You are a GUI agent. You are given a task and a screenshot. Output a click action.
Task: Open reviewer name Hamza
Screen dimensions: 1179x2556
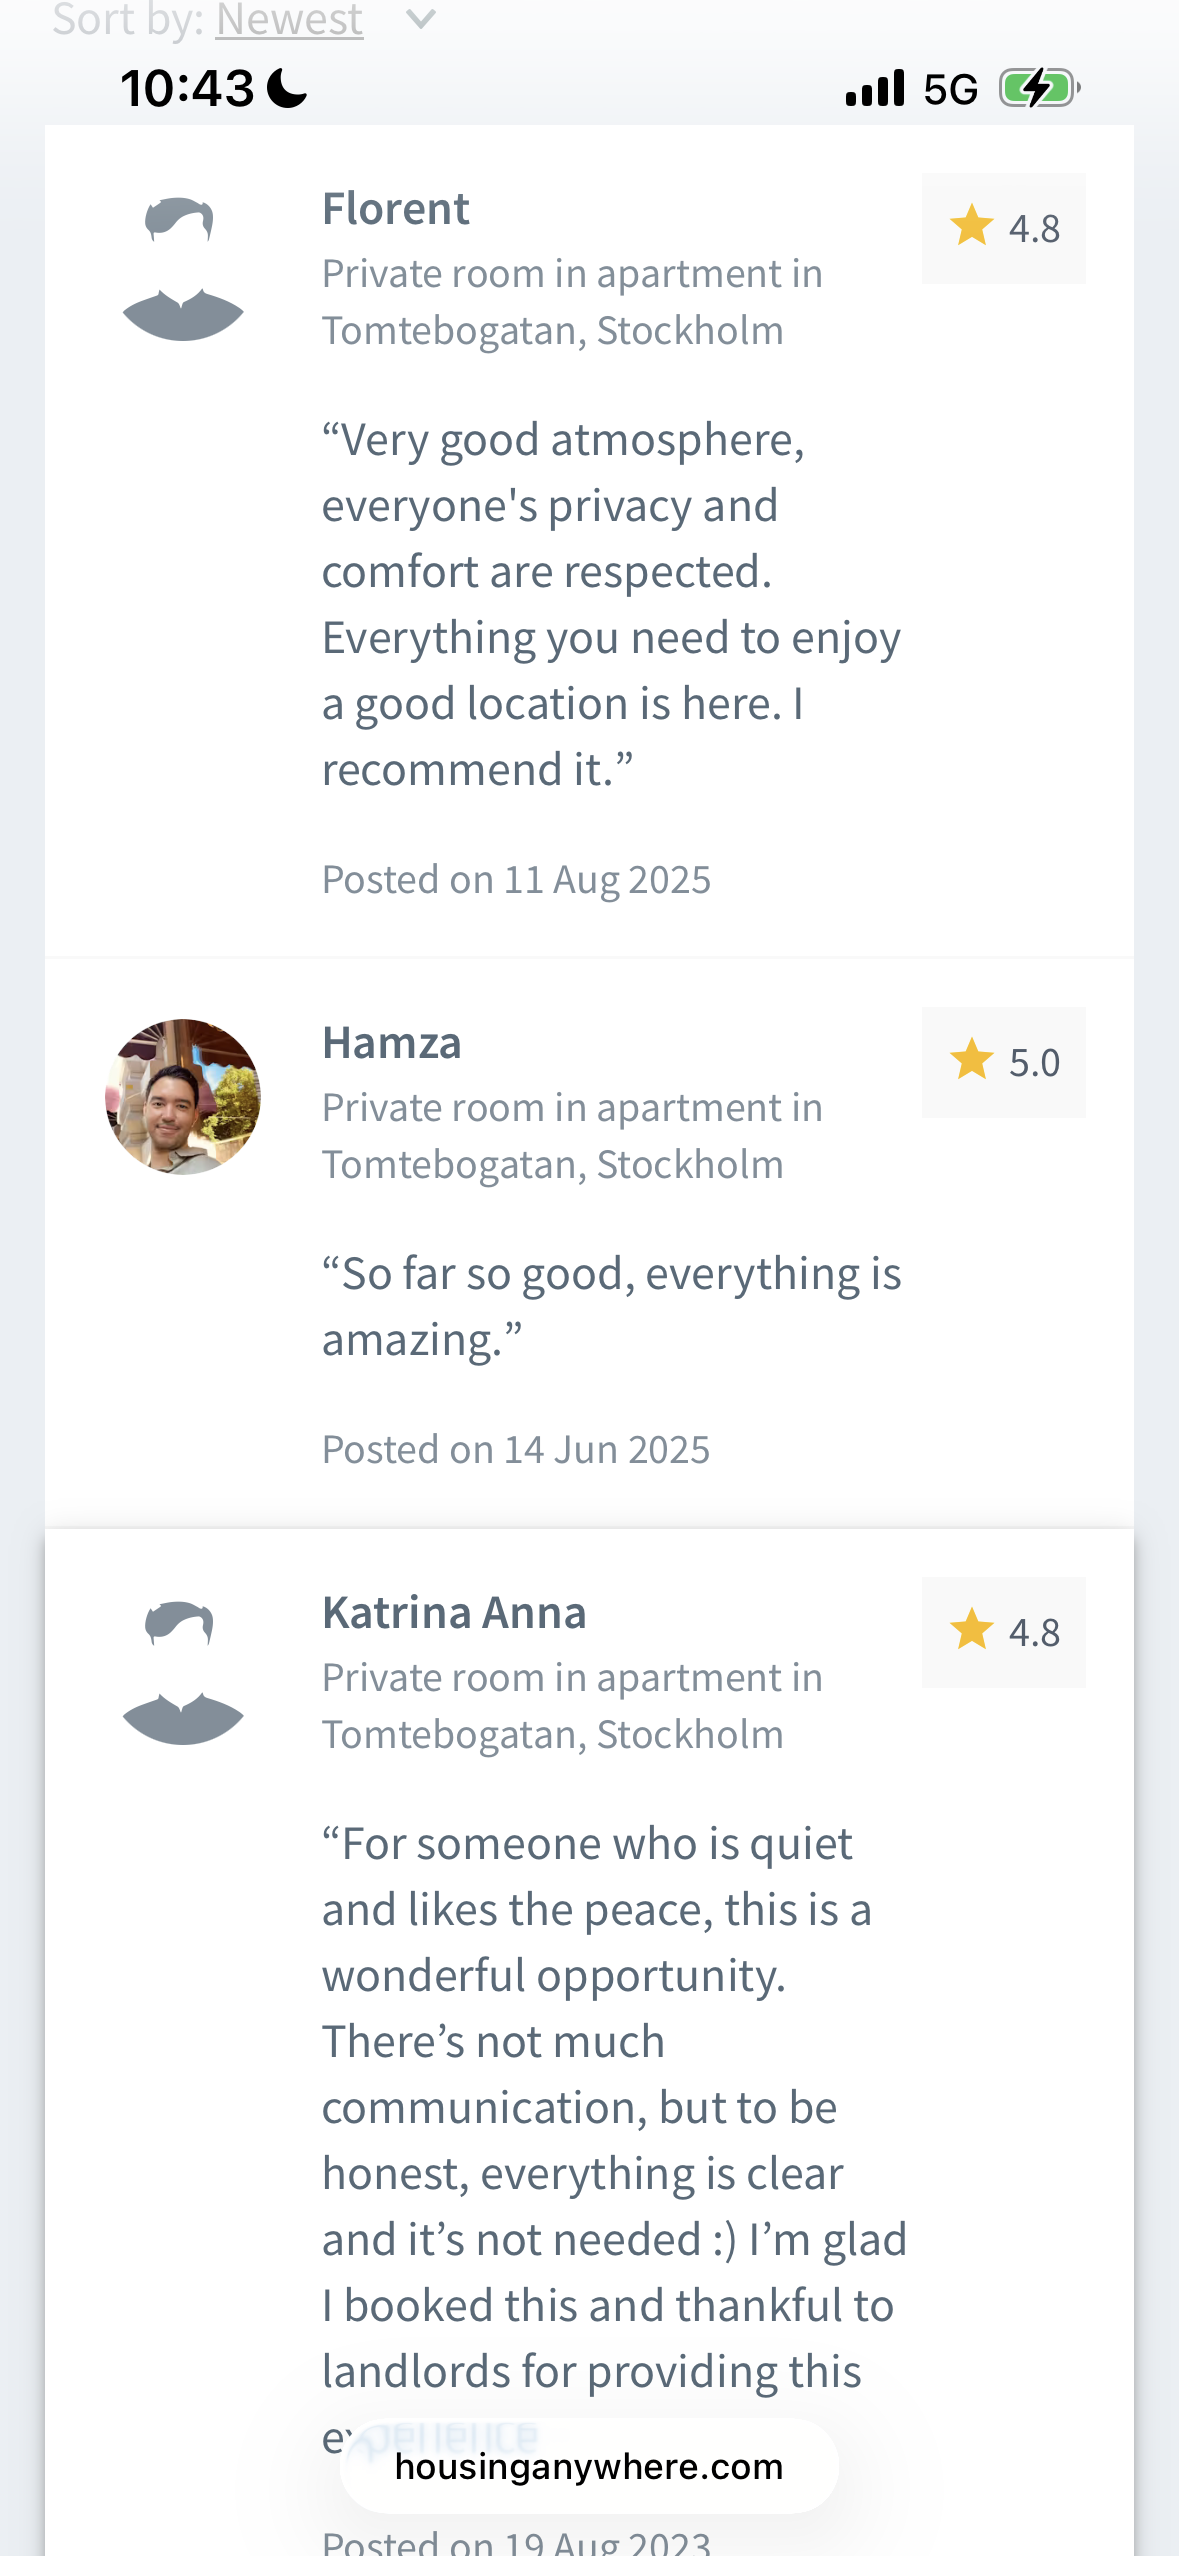coord(392,1043)
